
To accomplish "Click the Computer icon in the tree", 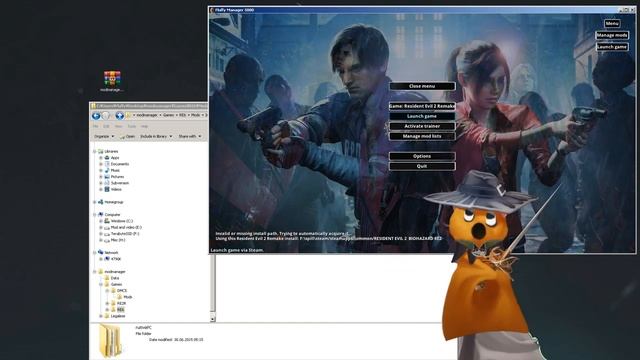I will 100,214.
